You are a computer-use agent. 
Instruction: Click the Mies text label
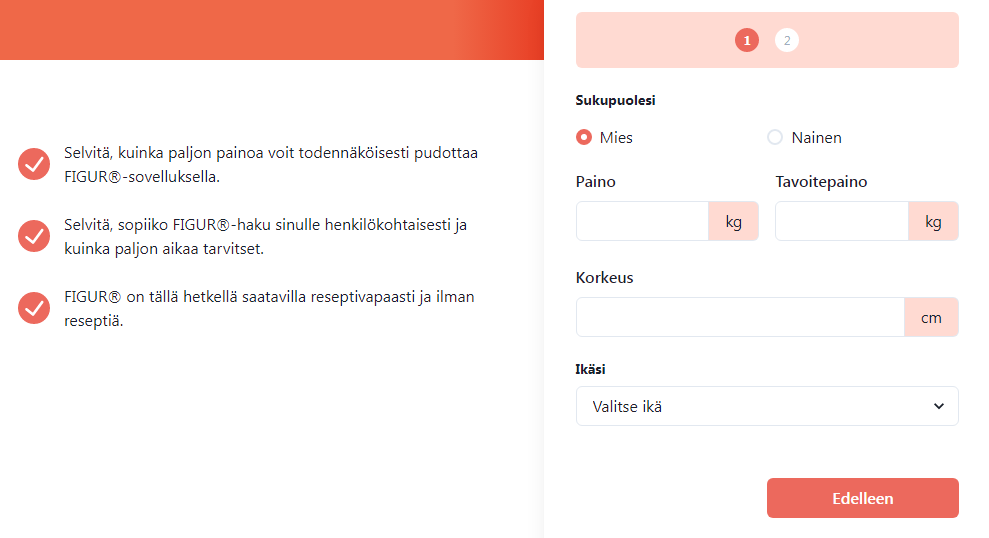(616, 137)
